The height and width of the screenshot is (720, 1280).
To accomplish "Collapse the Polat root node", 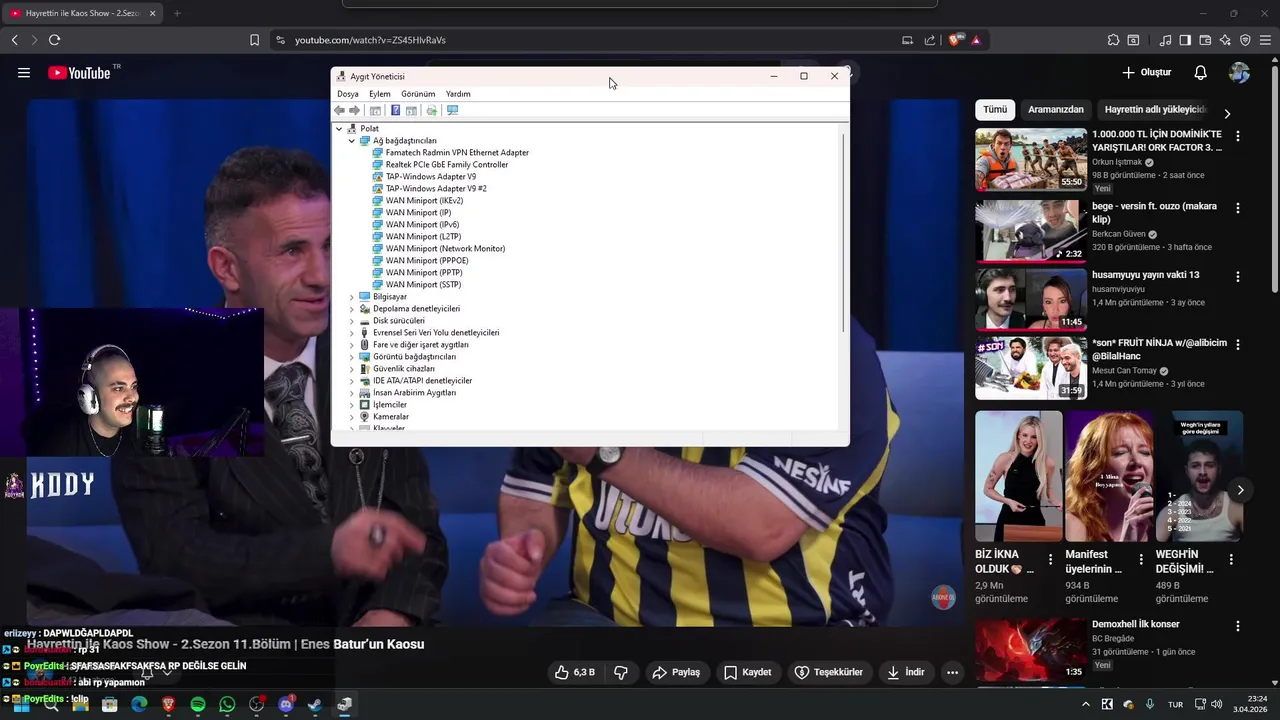I will click(339, 129).
